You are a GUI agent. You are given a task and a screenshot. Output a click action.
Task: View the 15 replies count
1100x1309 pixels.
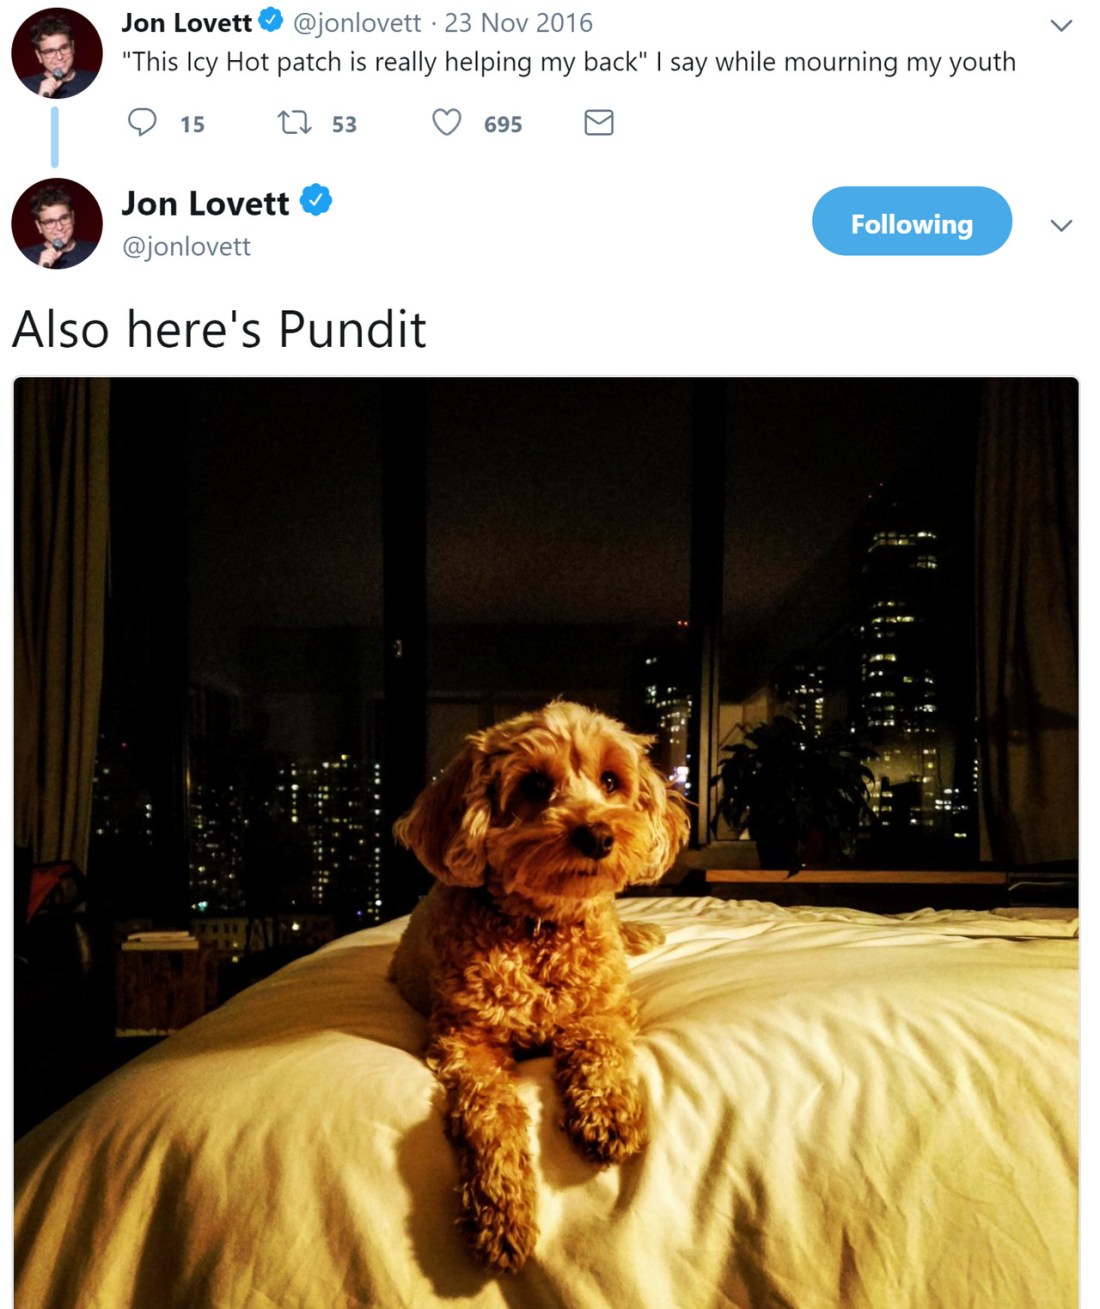pos(192,124)
